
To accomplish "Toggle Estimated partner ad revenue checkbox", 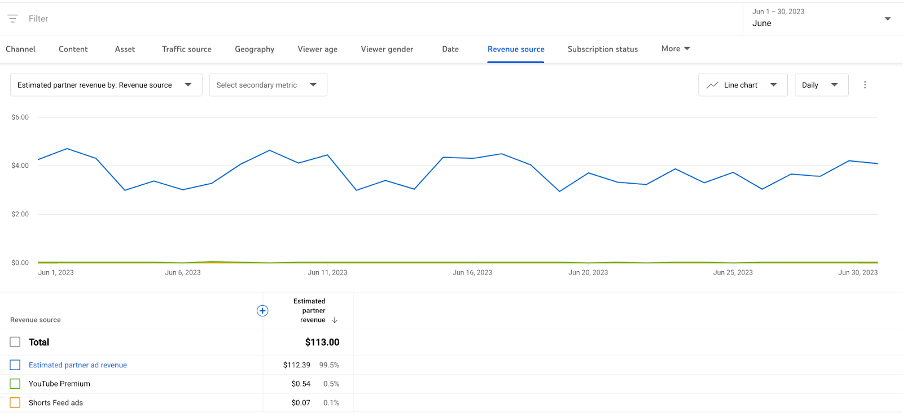I will point(15,365).
